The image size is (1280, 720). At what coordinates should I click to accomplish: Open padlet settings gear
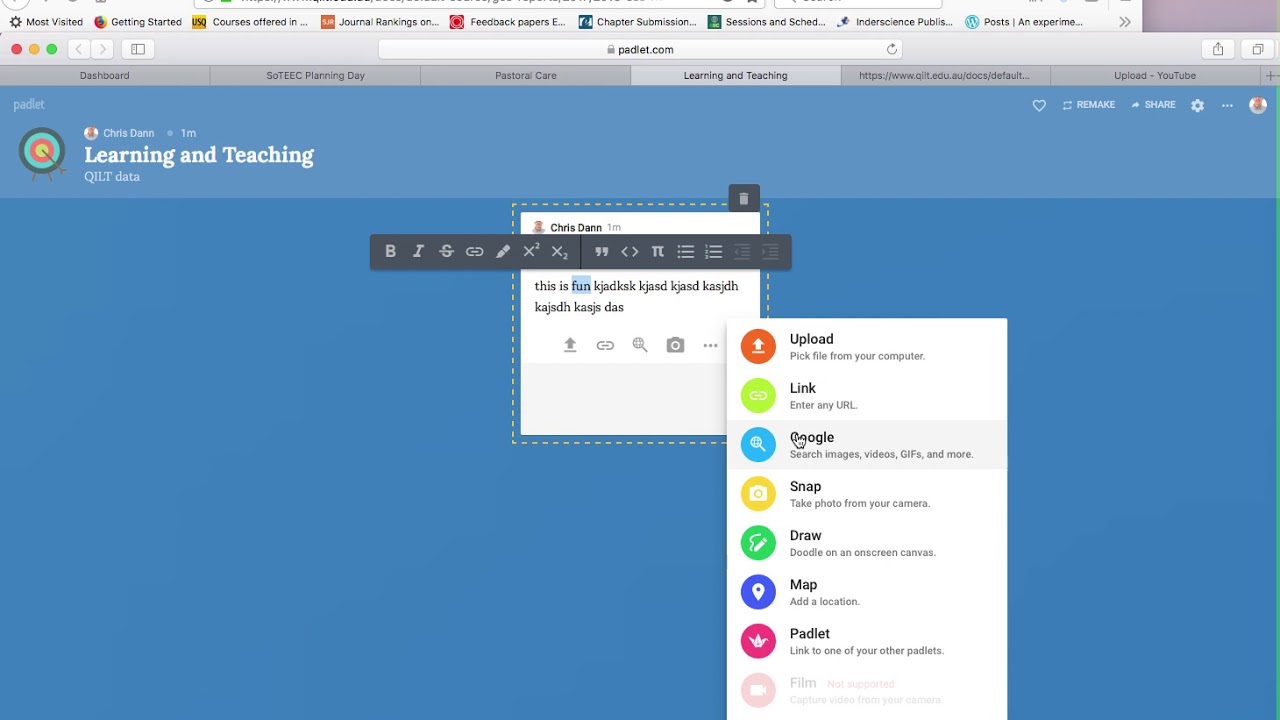(x=1197, y=105)
